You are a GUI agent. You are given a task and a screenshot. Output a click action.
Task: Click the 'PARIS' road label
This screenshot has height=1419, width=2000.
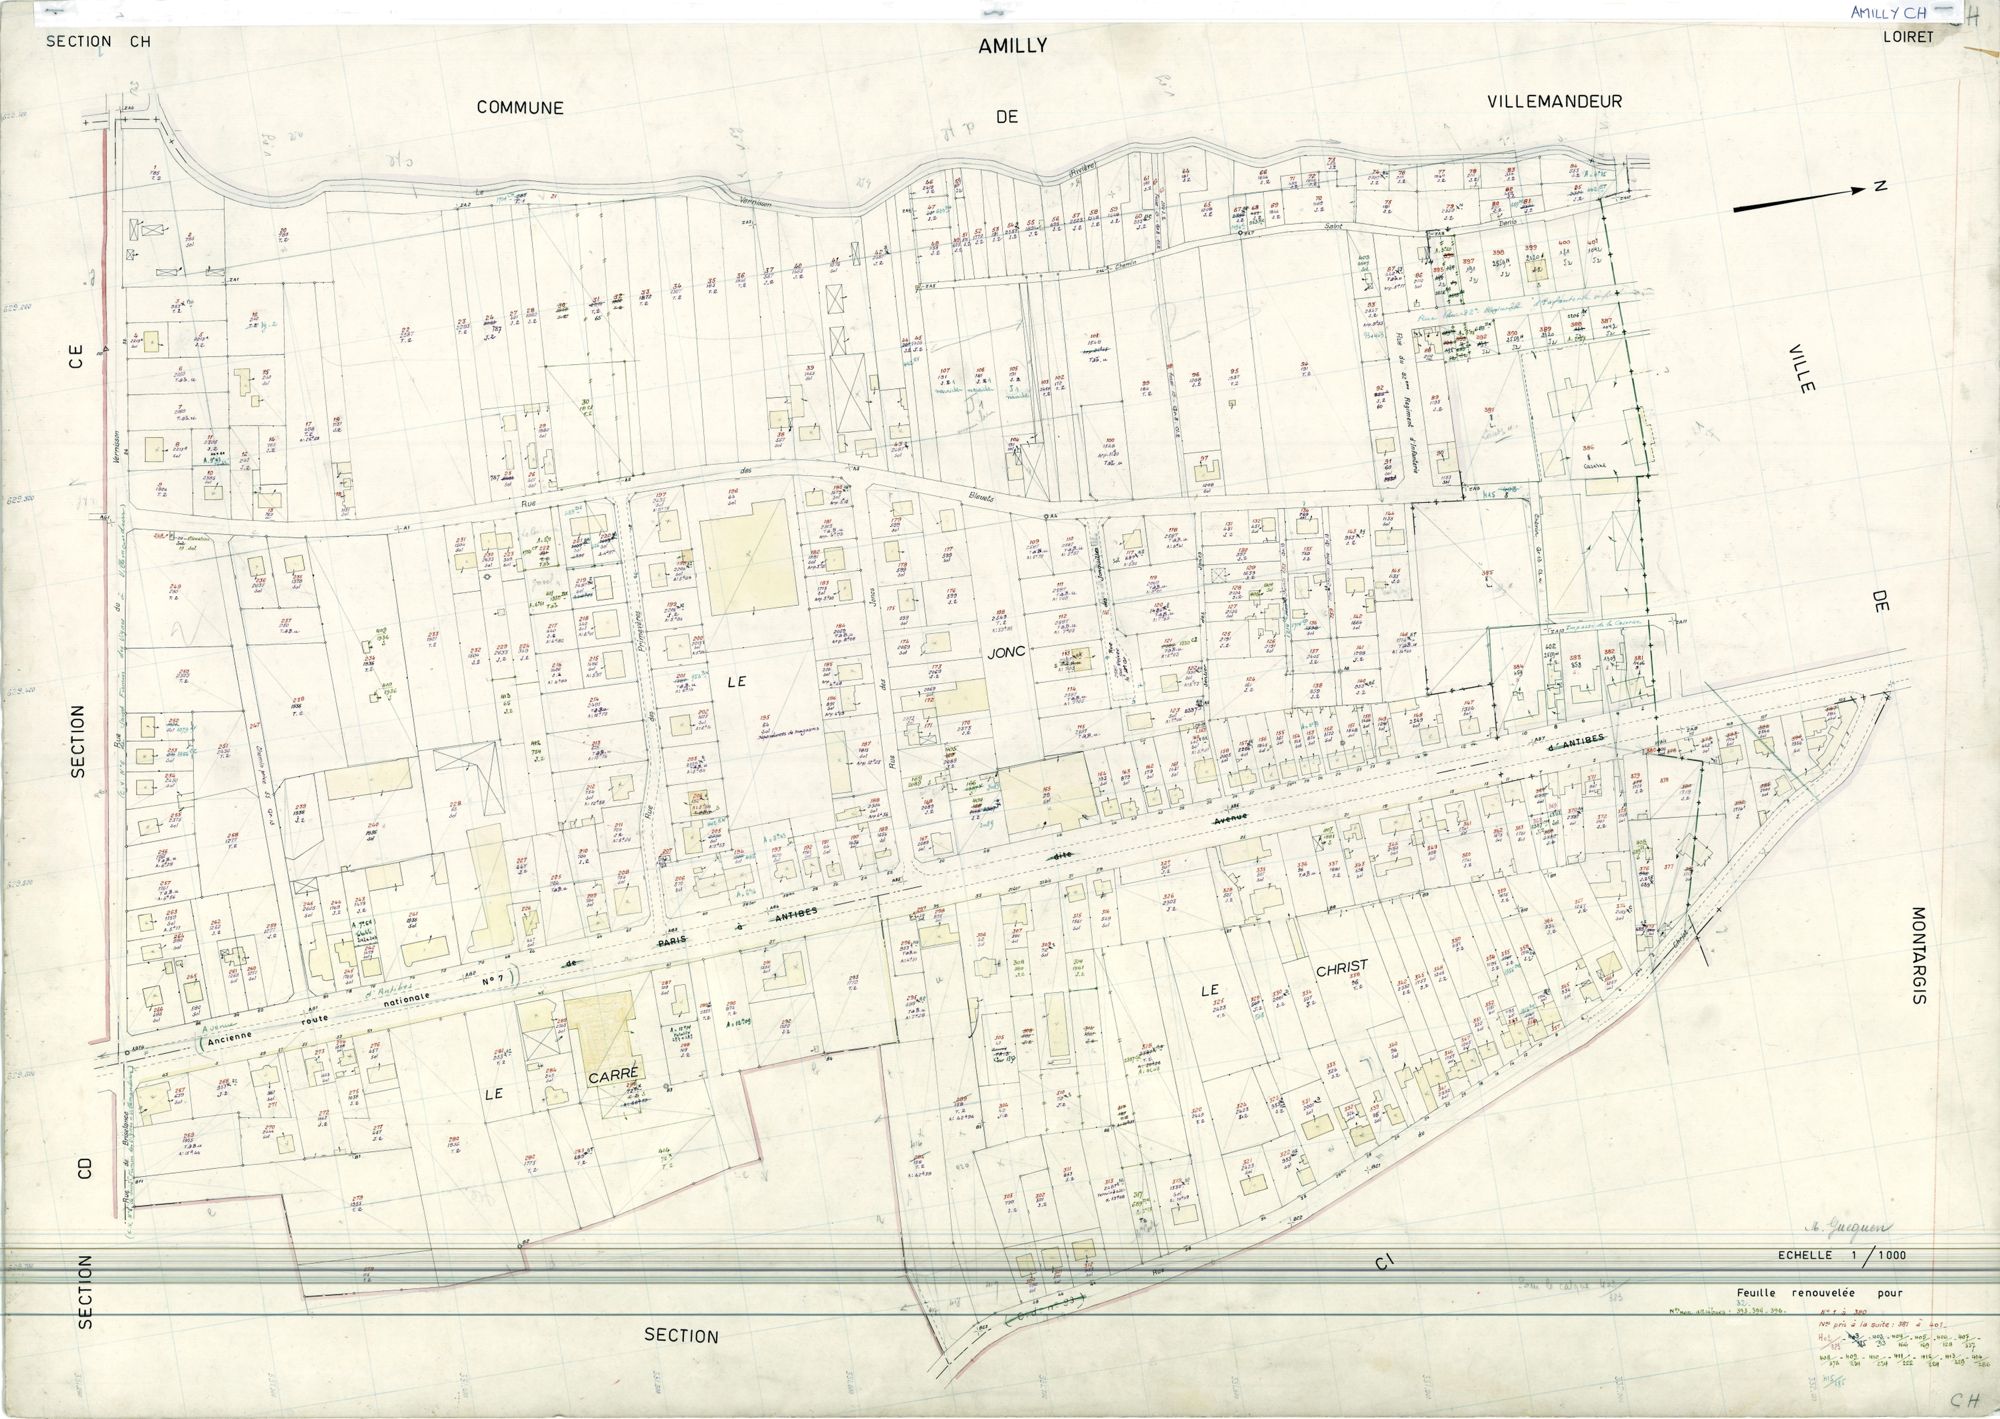click(x=674, y=941)
